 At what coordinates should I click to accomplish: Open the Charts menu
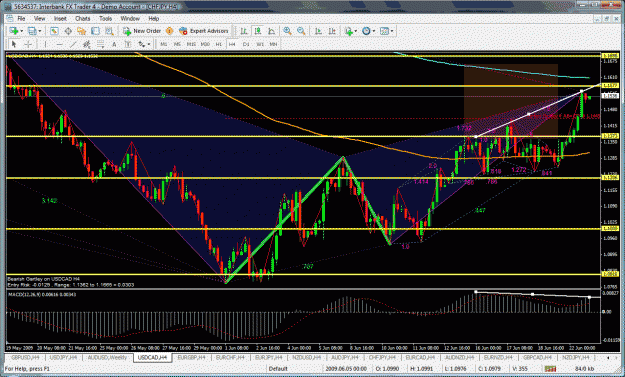click(x=83, y=18)
